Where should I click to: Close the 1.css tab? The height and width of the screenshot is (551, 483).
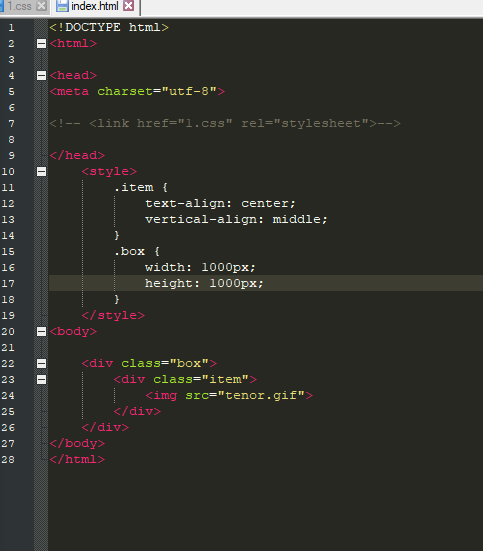click(x=41, y=6)
